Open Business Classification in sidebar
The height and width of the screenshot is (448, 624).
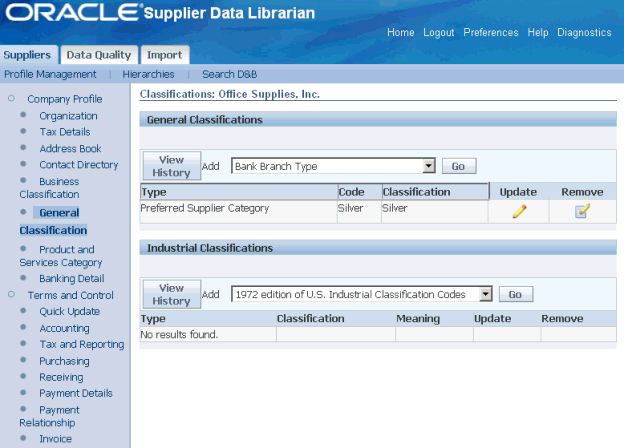(x=50, y=188)
